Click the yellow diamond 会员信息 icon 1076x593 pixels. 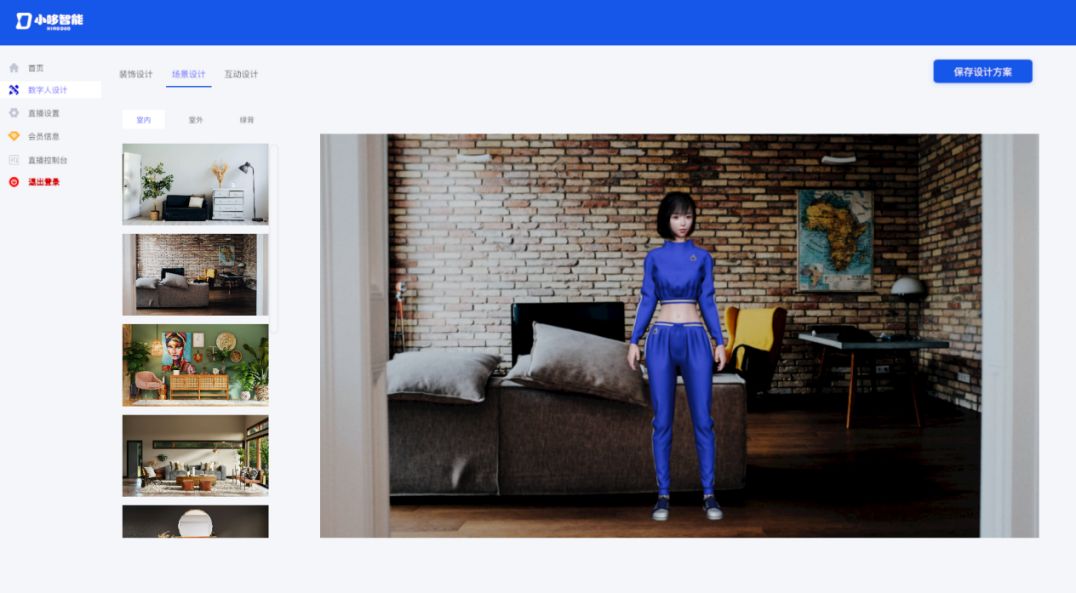point(14,136)
